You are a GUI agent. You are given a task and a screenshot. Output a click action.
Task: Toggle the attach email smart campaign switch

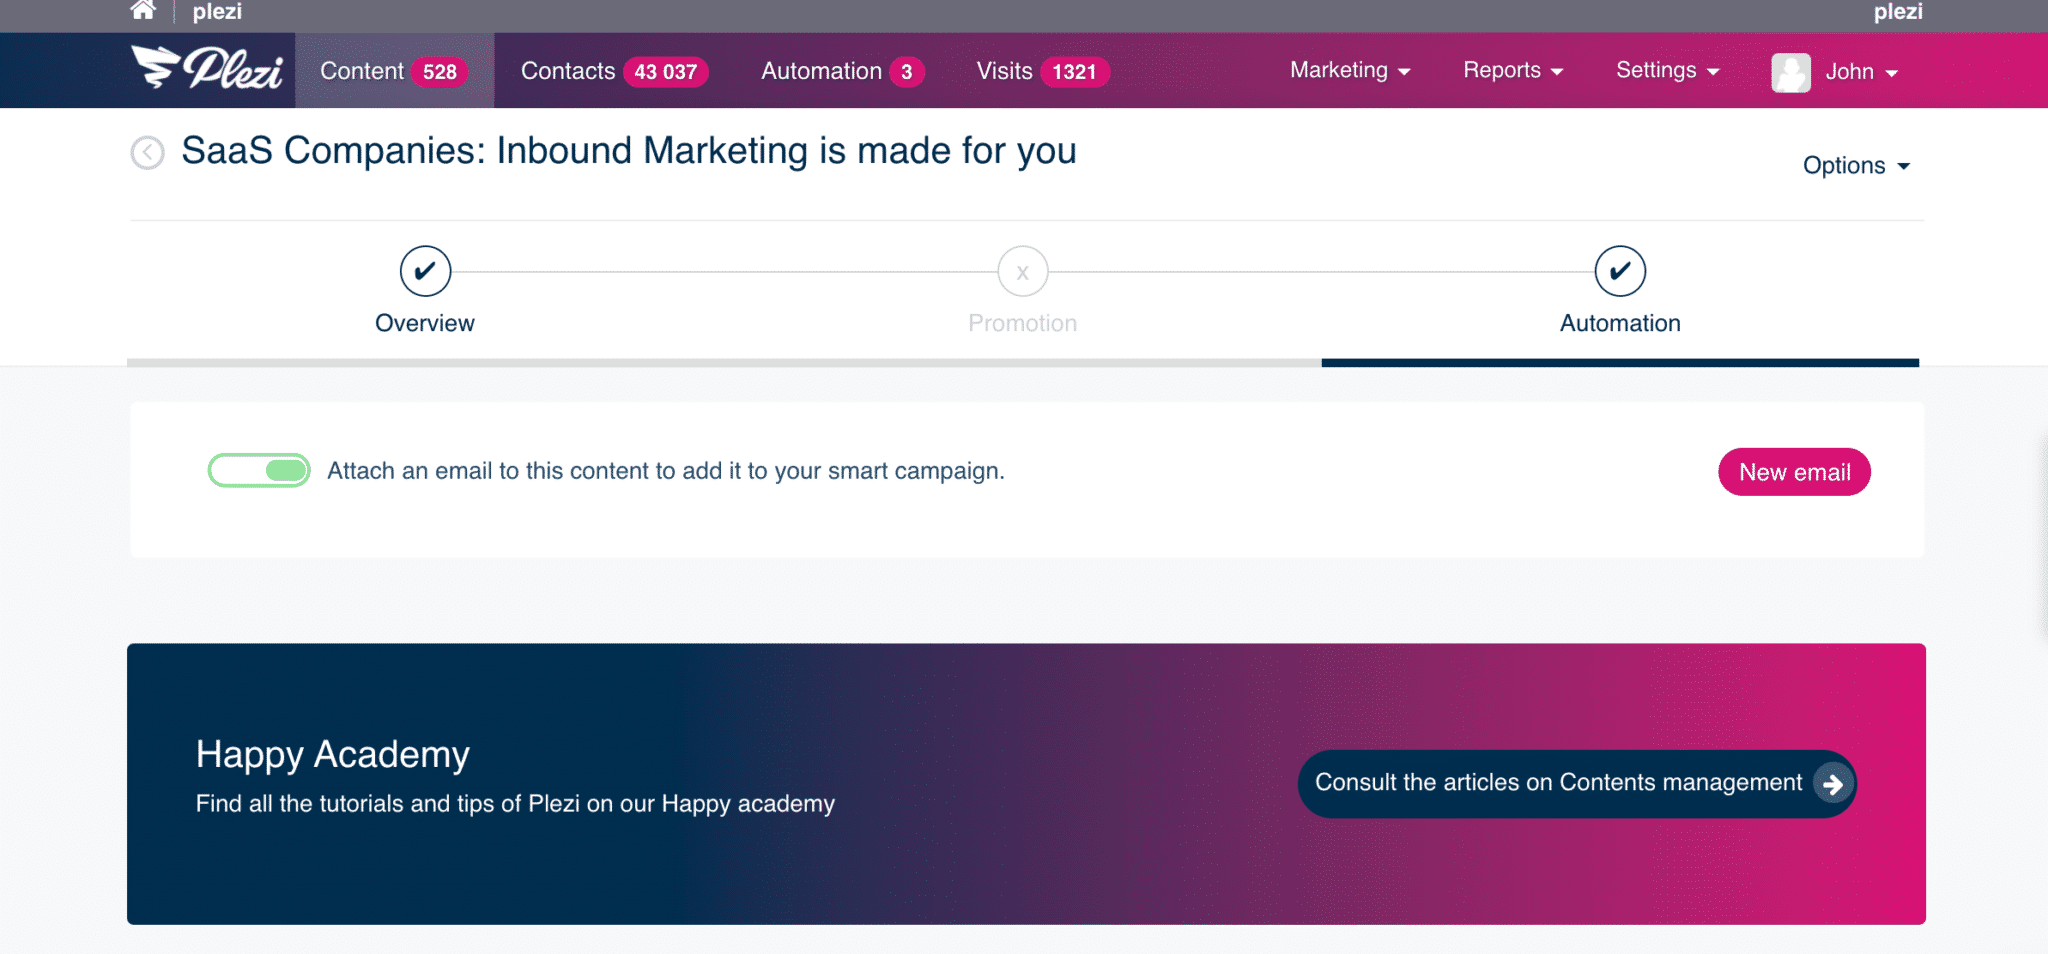point(259,470)
